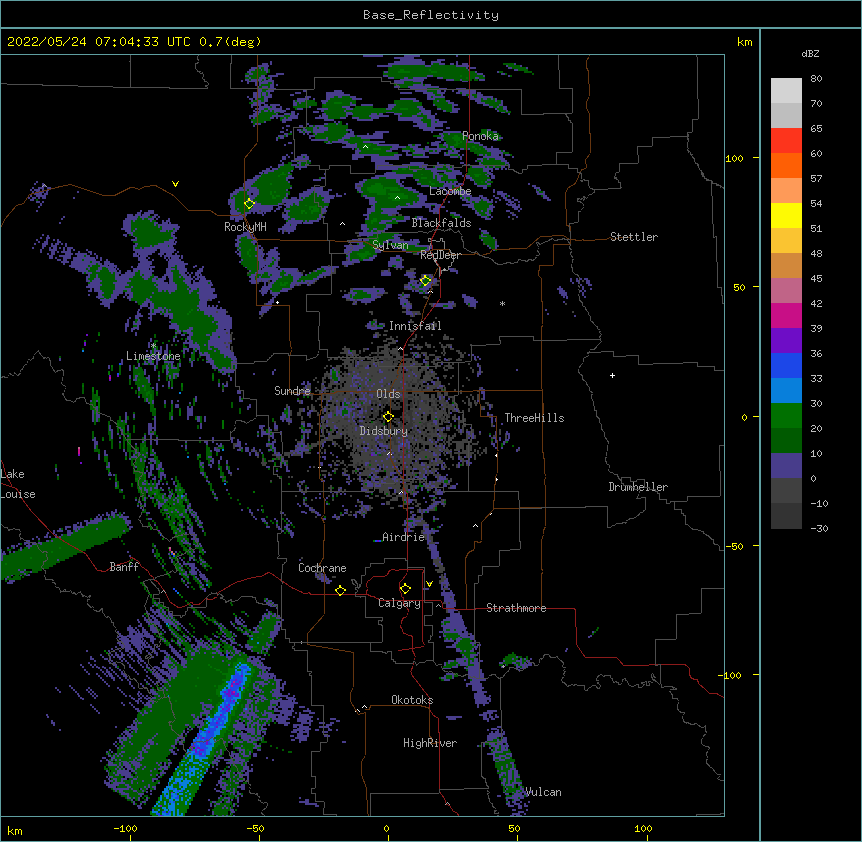The height and width of the screenshot is (842, 862).
Task: Click the RockyMH label
Action: click(x=245, y=227)
